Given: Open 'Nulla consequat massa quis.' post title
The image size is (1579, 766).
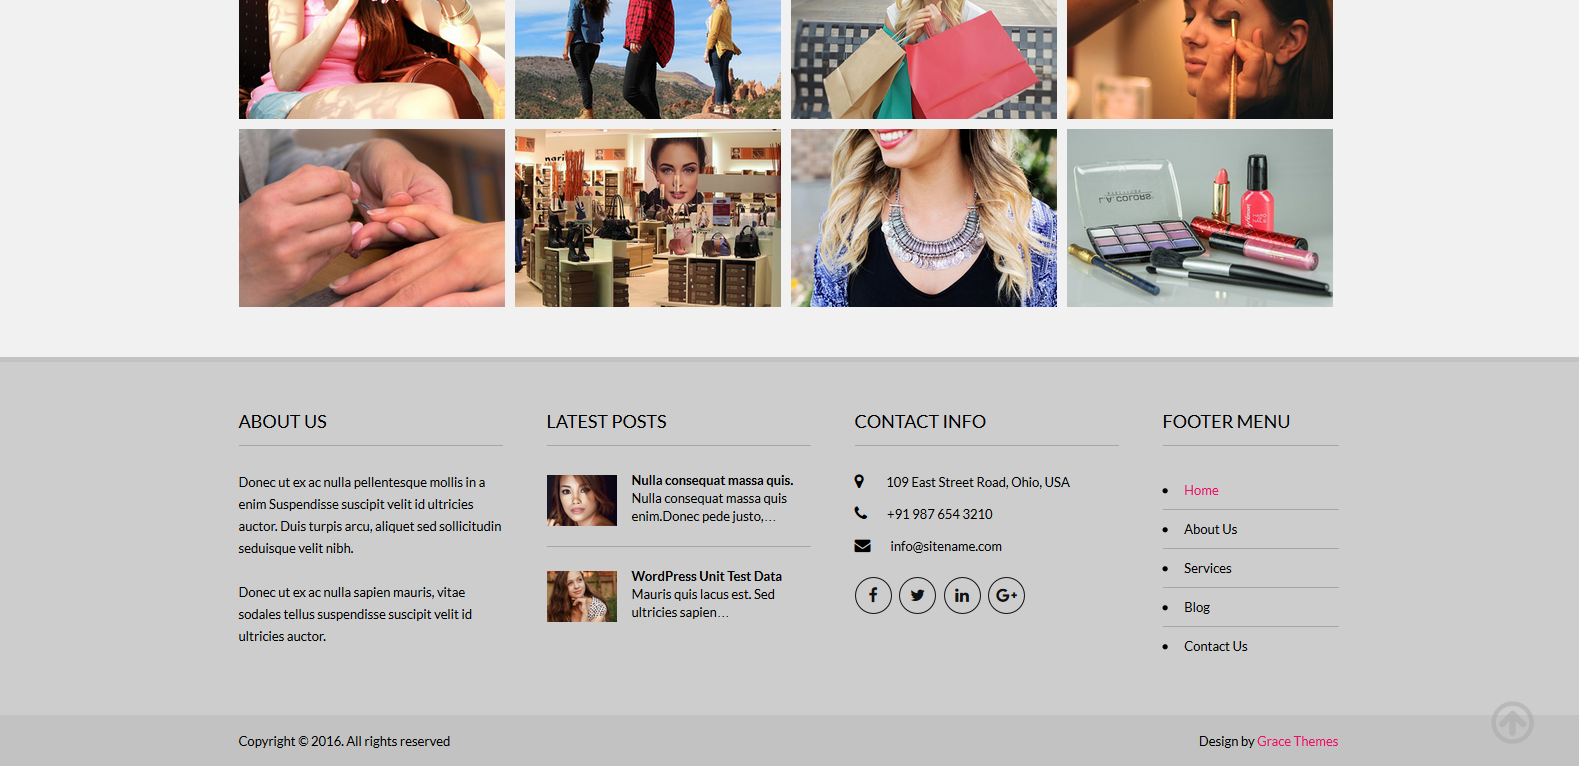Looking at the screenshot, I should pyautogui.click(x=712, y=480).
